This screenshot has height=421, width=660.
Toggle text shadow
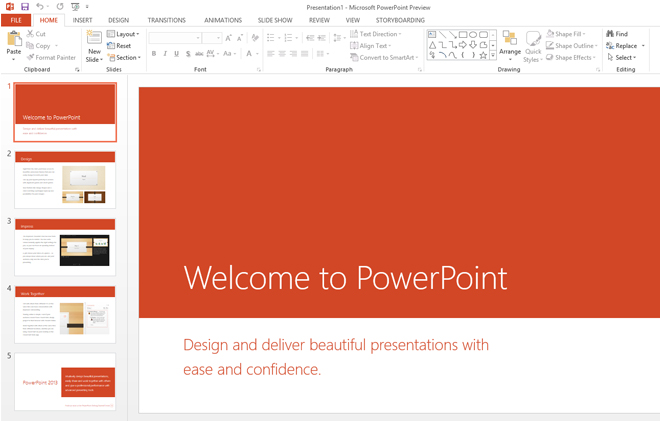pyautogui.click(x=188, y=53)
